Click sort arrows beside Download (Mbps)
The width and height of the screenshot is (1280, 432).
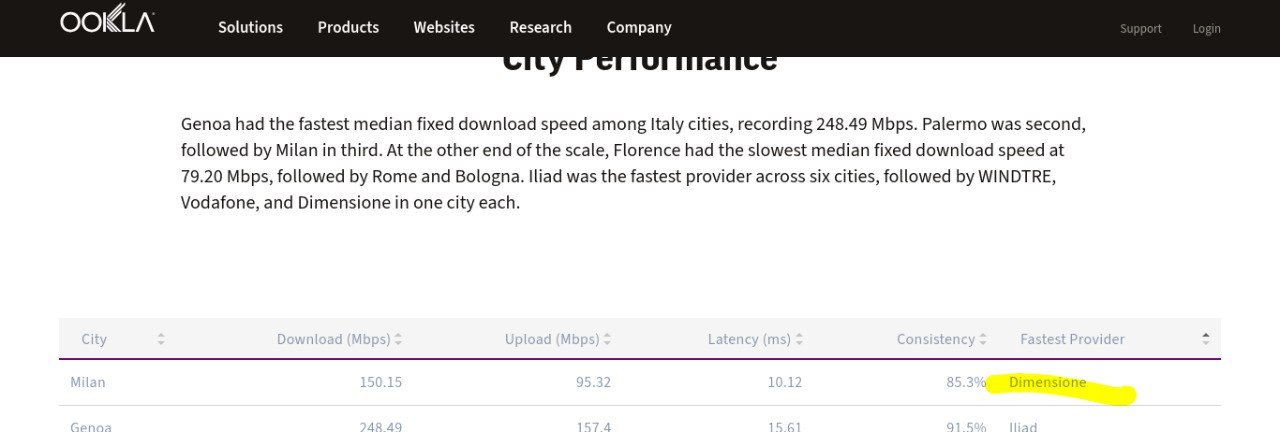398,340
